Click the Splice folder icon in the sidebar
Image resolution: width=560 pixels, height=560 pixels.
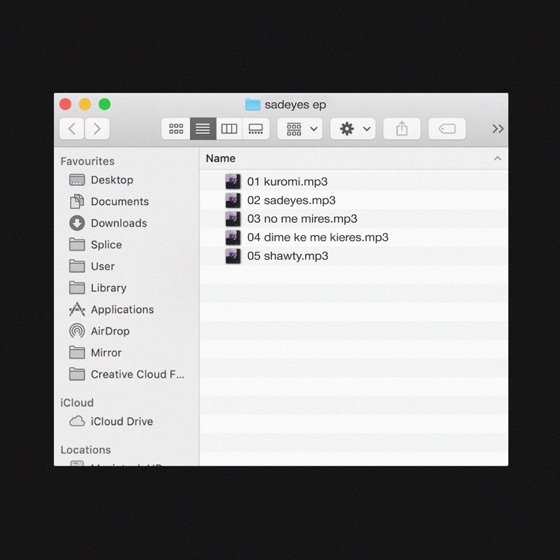pos(77,245)
